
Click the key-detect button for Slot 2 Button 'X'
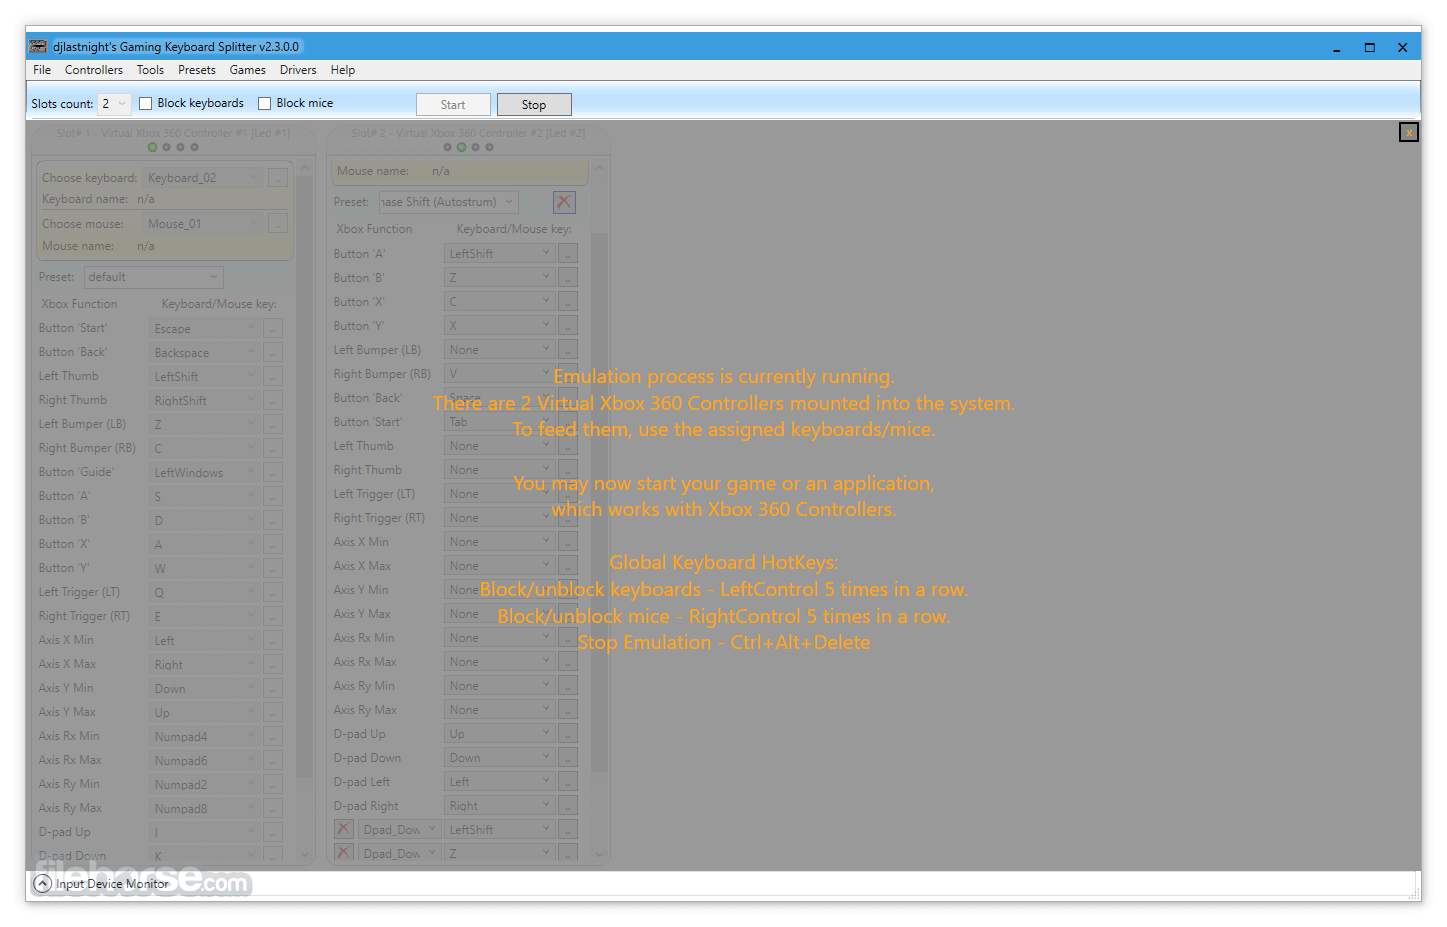click(x=568, y=302)
